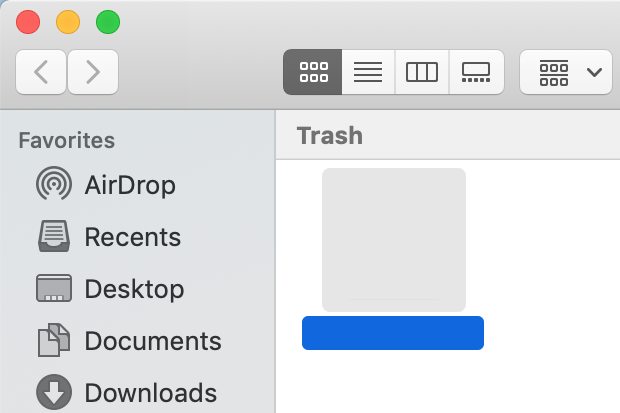Switch to icon grid view
Image resolution: width=620 pixels, height=413 pixels.
(x=313, y=72)
